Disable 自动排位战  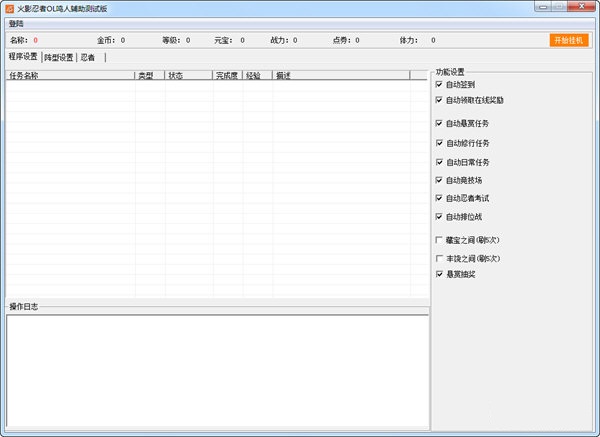439,217
